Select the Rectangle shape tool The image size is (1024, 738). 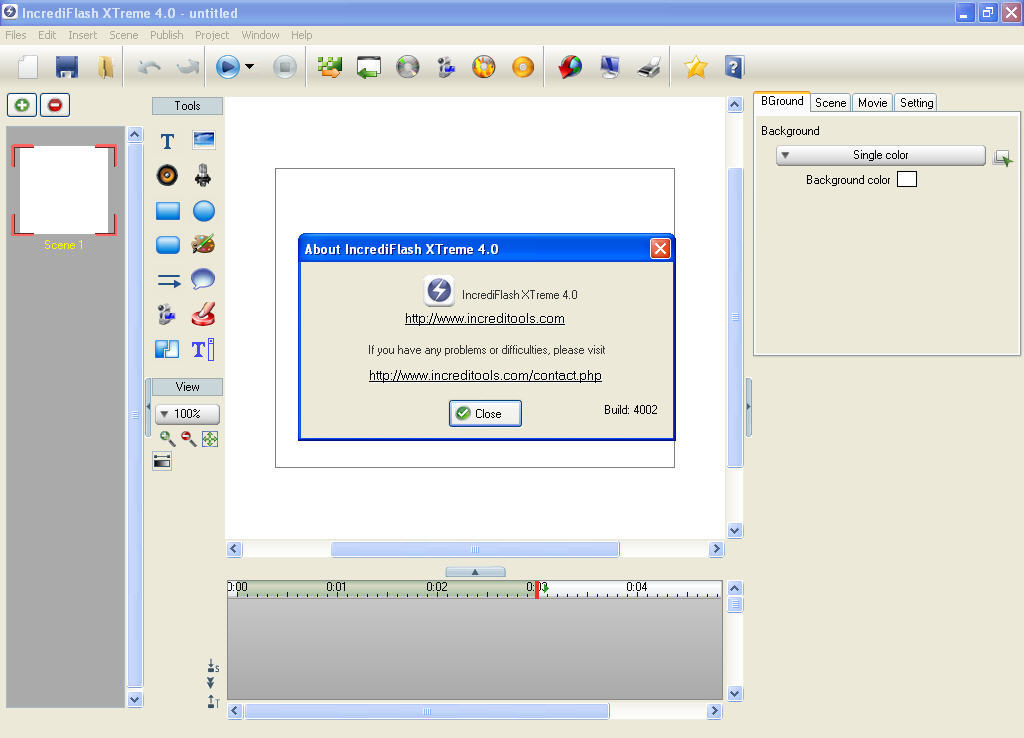point(168,211)
